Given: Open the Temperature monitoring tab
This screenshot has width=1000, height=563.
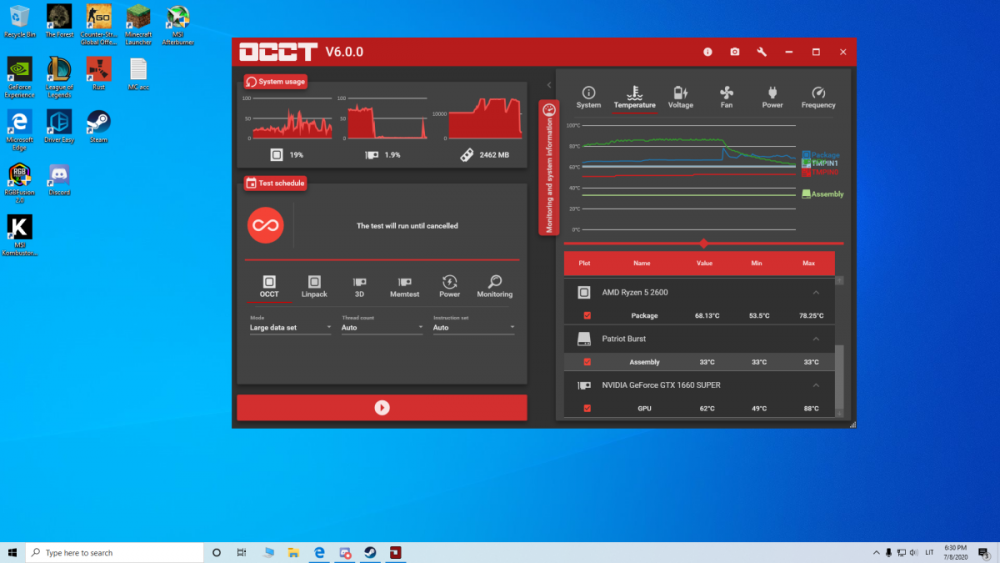Looking at the screenshot, I should pyautogui.click(x=635, y=98).
